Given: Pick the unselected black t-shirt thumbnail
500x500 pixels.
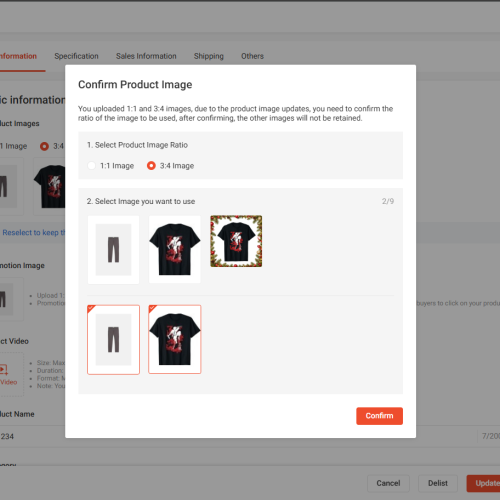Looking at the screenshot, I should click(x=175, y=249).
